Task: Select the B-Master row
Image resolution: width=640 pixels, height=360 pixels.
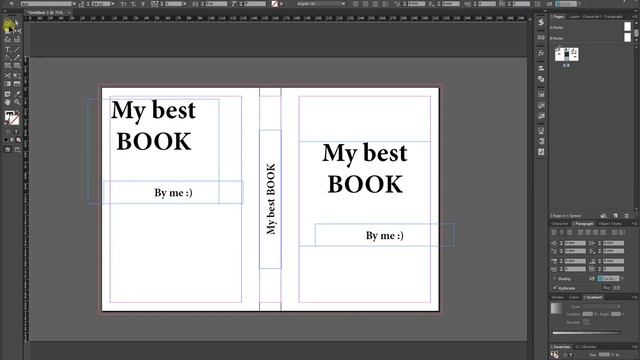Action: coord(591,38)
